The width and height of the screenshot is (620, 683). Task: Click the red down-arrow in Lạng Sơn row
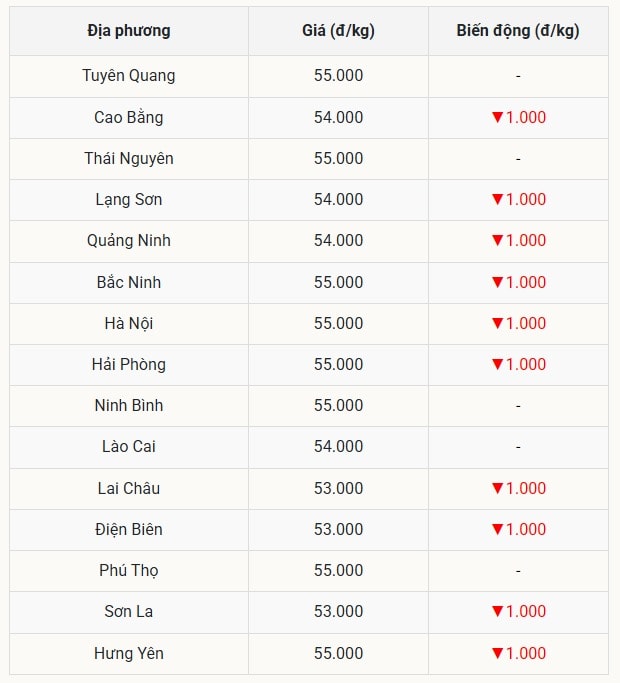pyautogui.click(x=498, y=199)
